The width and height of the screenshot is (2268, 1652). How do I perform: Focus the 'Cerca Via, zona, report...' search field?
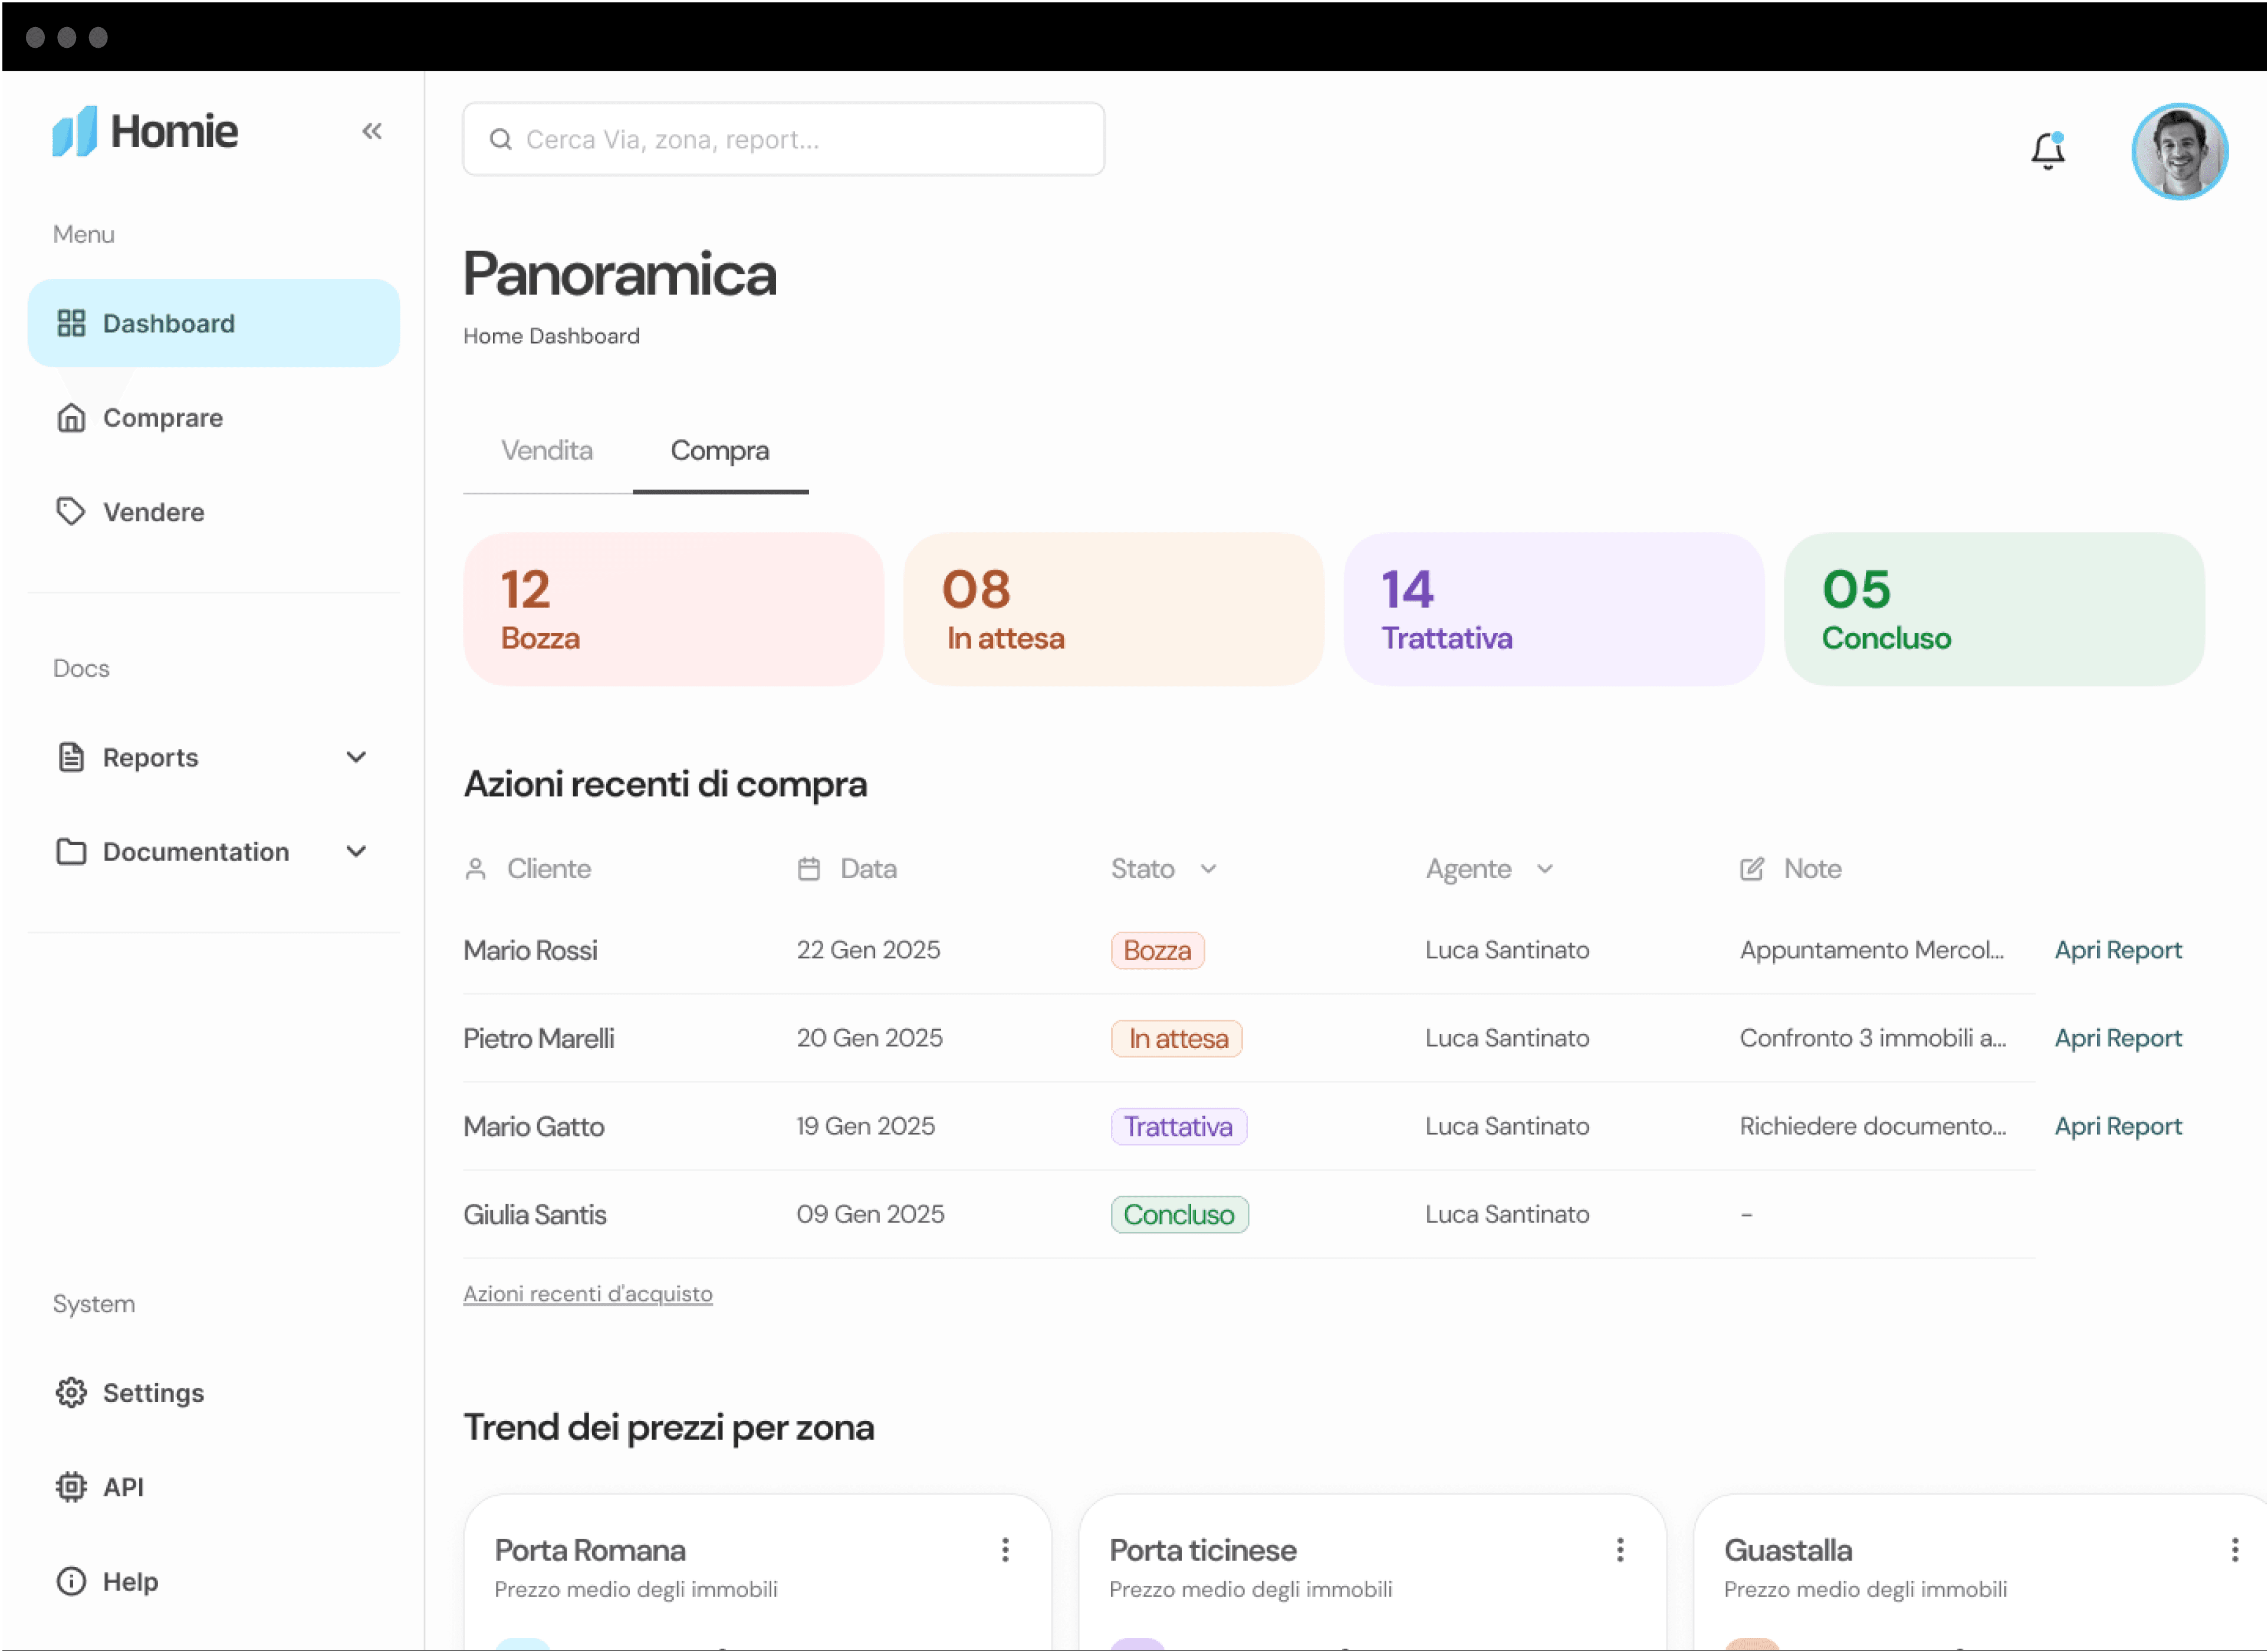784,139
